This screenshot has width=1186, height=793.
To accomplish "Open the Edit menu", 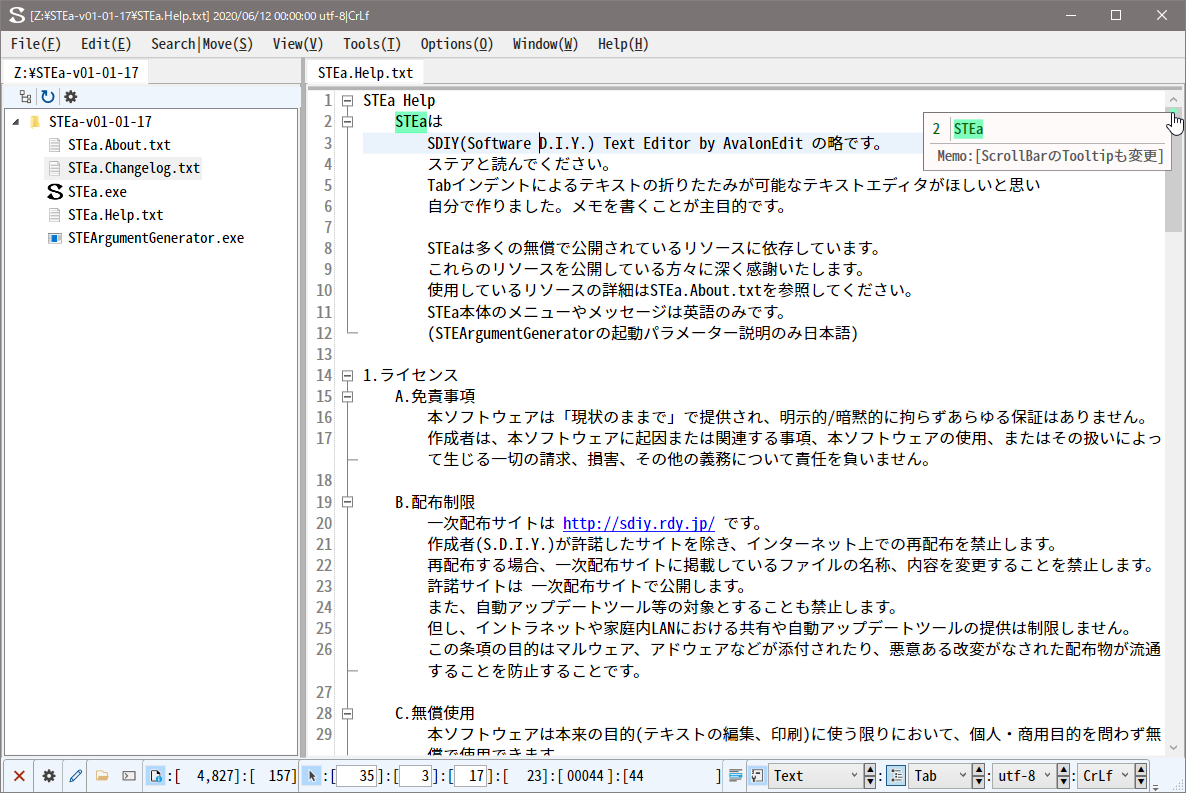I will point(106,44).
